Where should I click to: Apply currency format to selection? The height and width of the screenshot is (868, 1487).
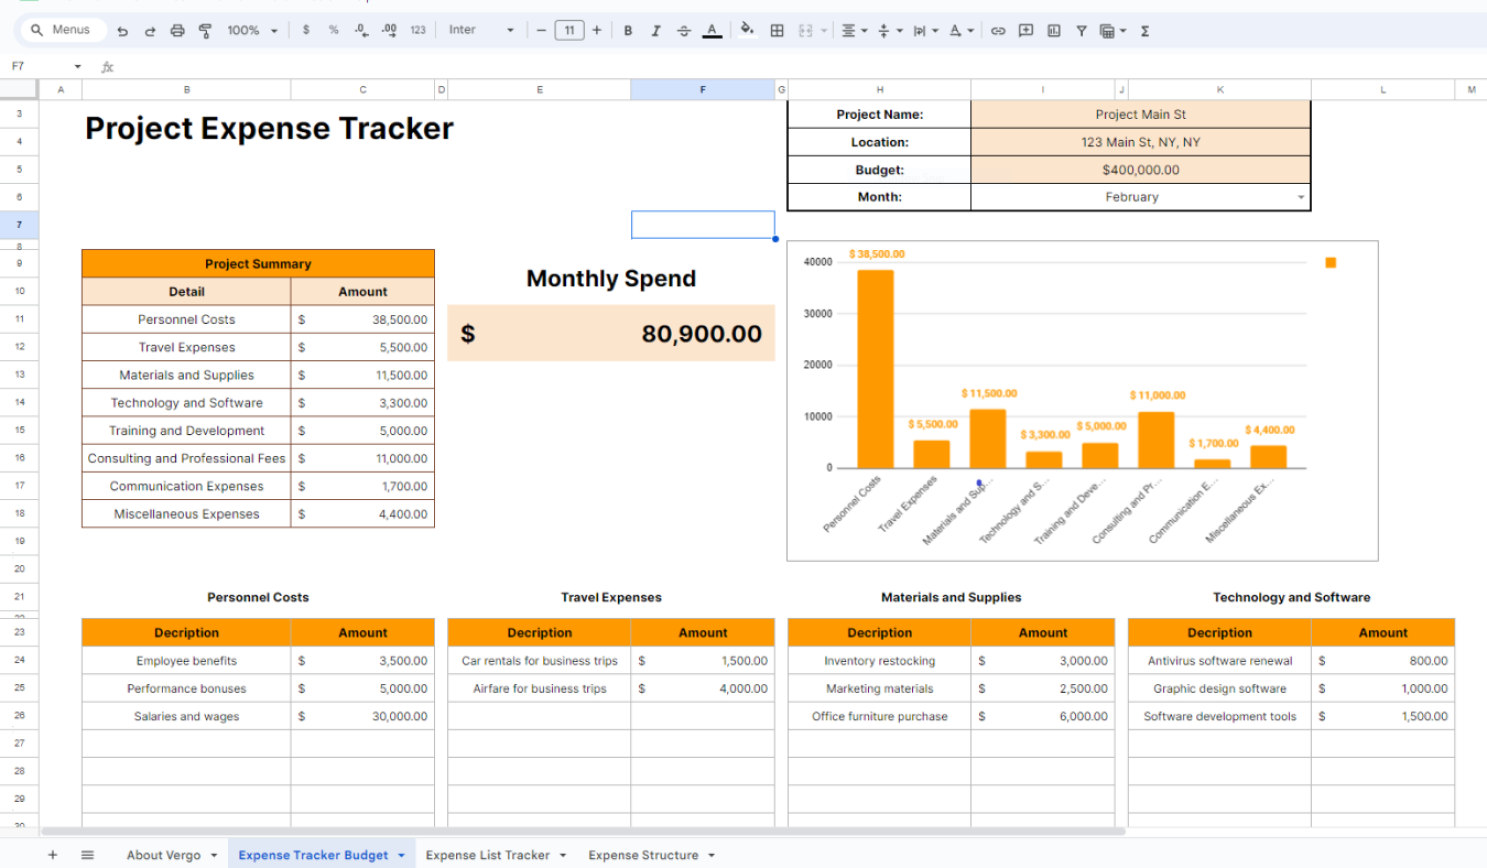(x=306, y=30)
